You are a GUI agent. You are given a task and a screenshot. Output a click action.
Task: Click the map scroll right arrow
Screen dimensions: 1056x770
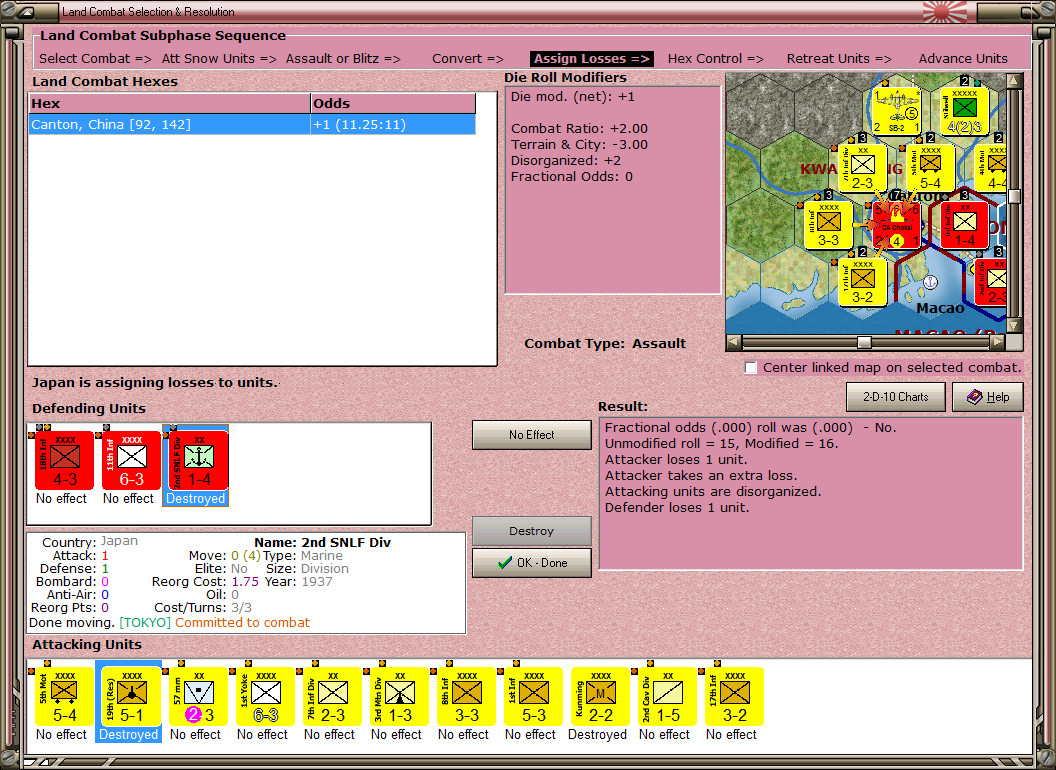[997, 342]
